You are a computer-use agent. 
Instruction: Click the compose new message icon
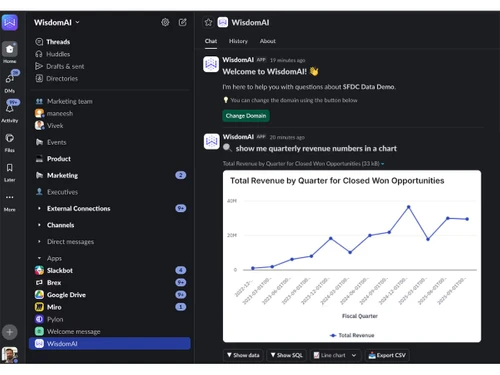[x=182, y=22]
